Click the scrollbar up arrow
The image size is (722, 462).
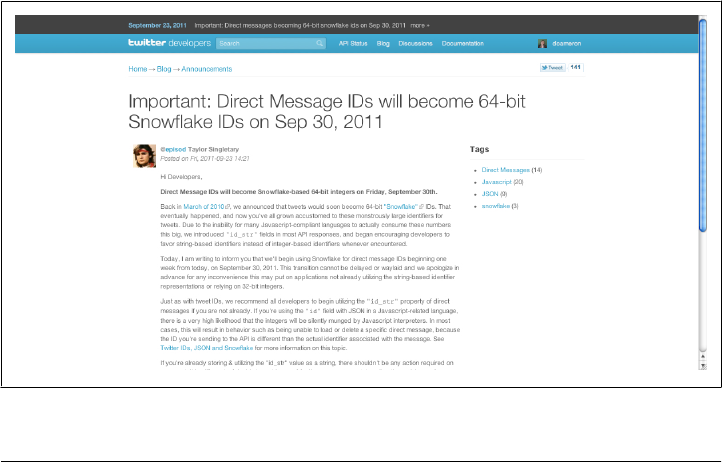click(703, 357)
